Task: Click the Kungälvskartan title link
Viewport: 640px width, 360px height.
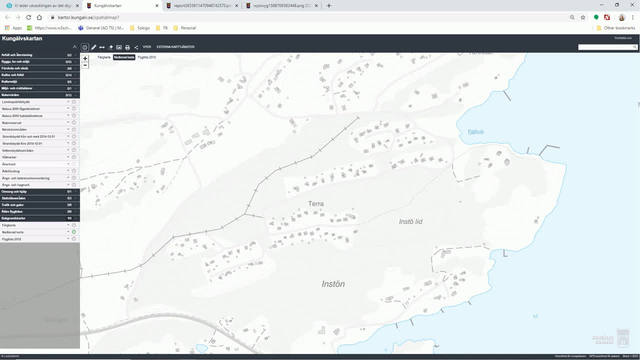Action: click(22, 38)
